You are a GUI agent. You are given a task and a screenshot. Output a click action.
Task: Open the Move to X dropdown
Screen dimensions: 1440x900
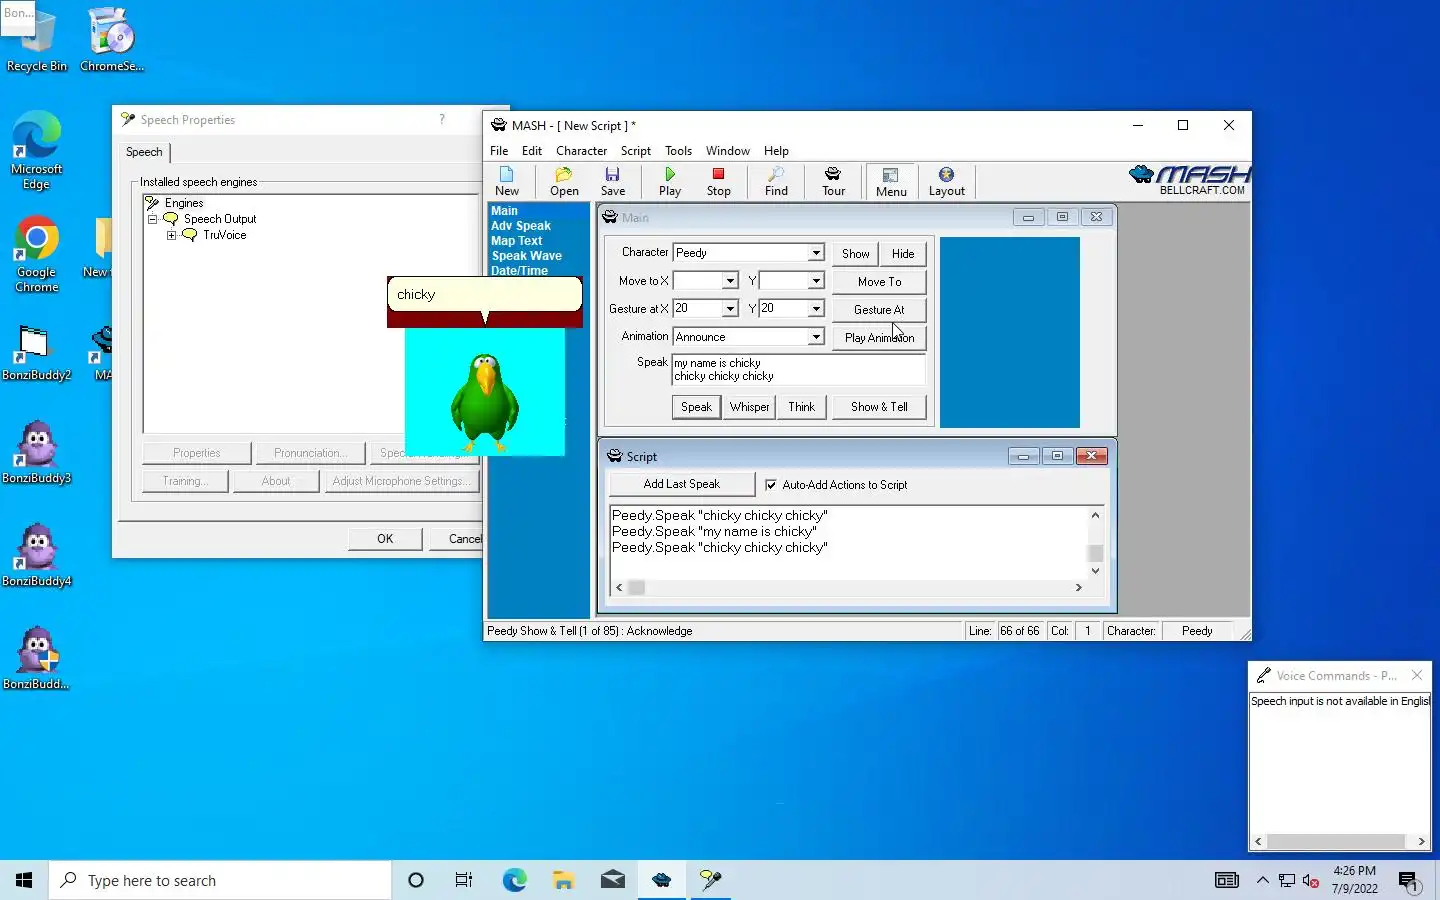tap(730, 281)
